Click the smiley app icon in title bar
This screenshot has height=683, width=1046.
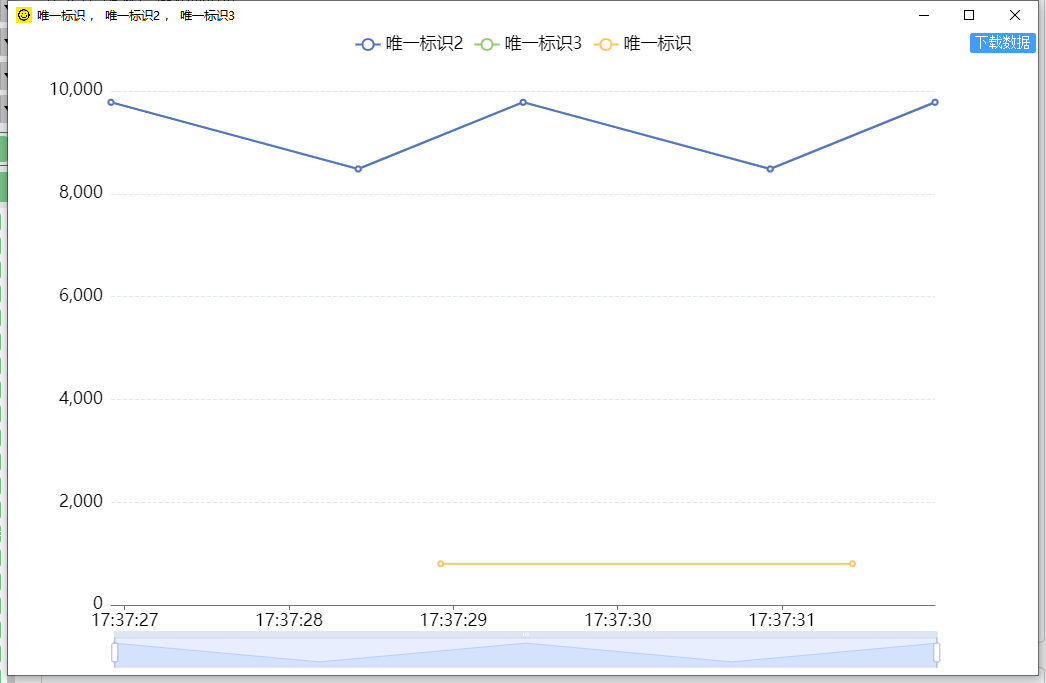pos(24,15)
